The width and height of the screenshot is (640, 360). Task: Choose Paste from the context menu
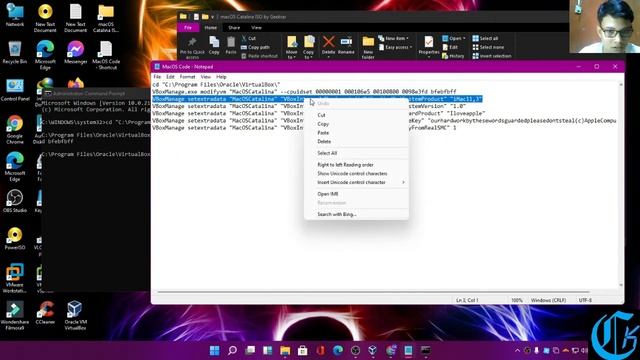tap(356, 133)
